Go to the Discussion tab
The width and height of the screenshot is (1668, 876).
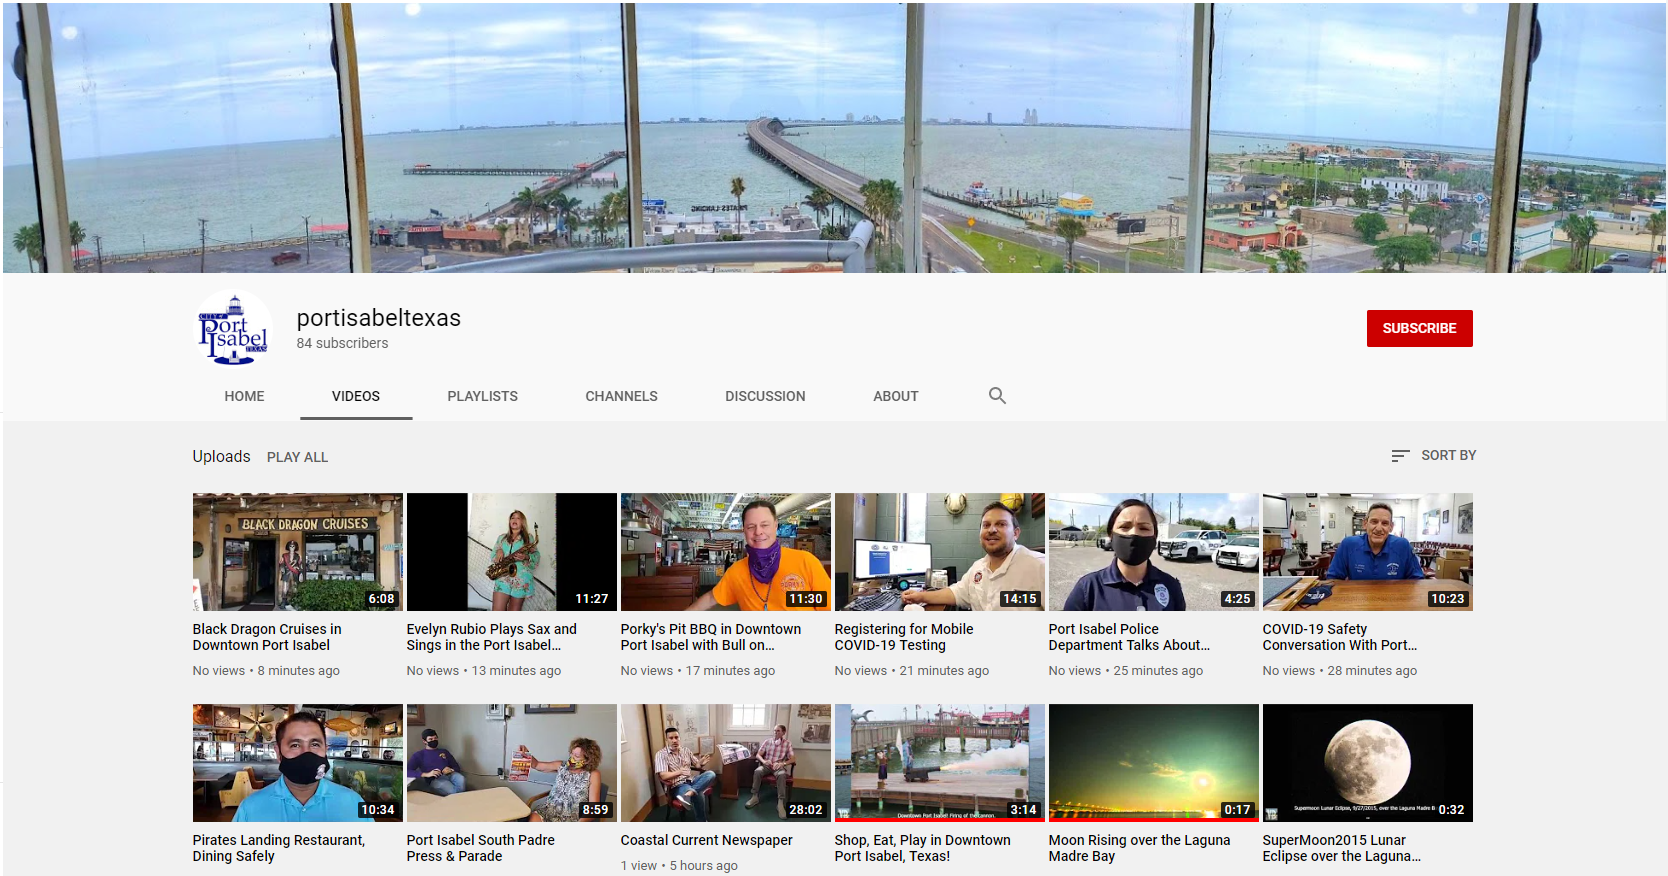[765, 396]
